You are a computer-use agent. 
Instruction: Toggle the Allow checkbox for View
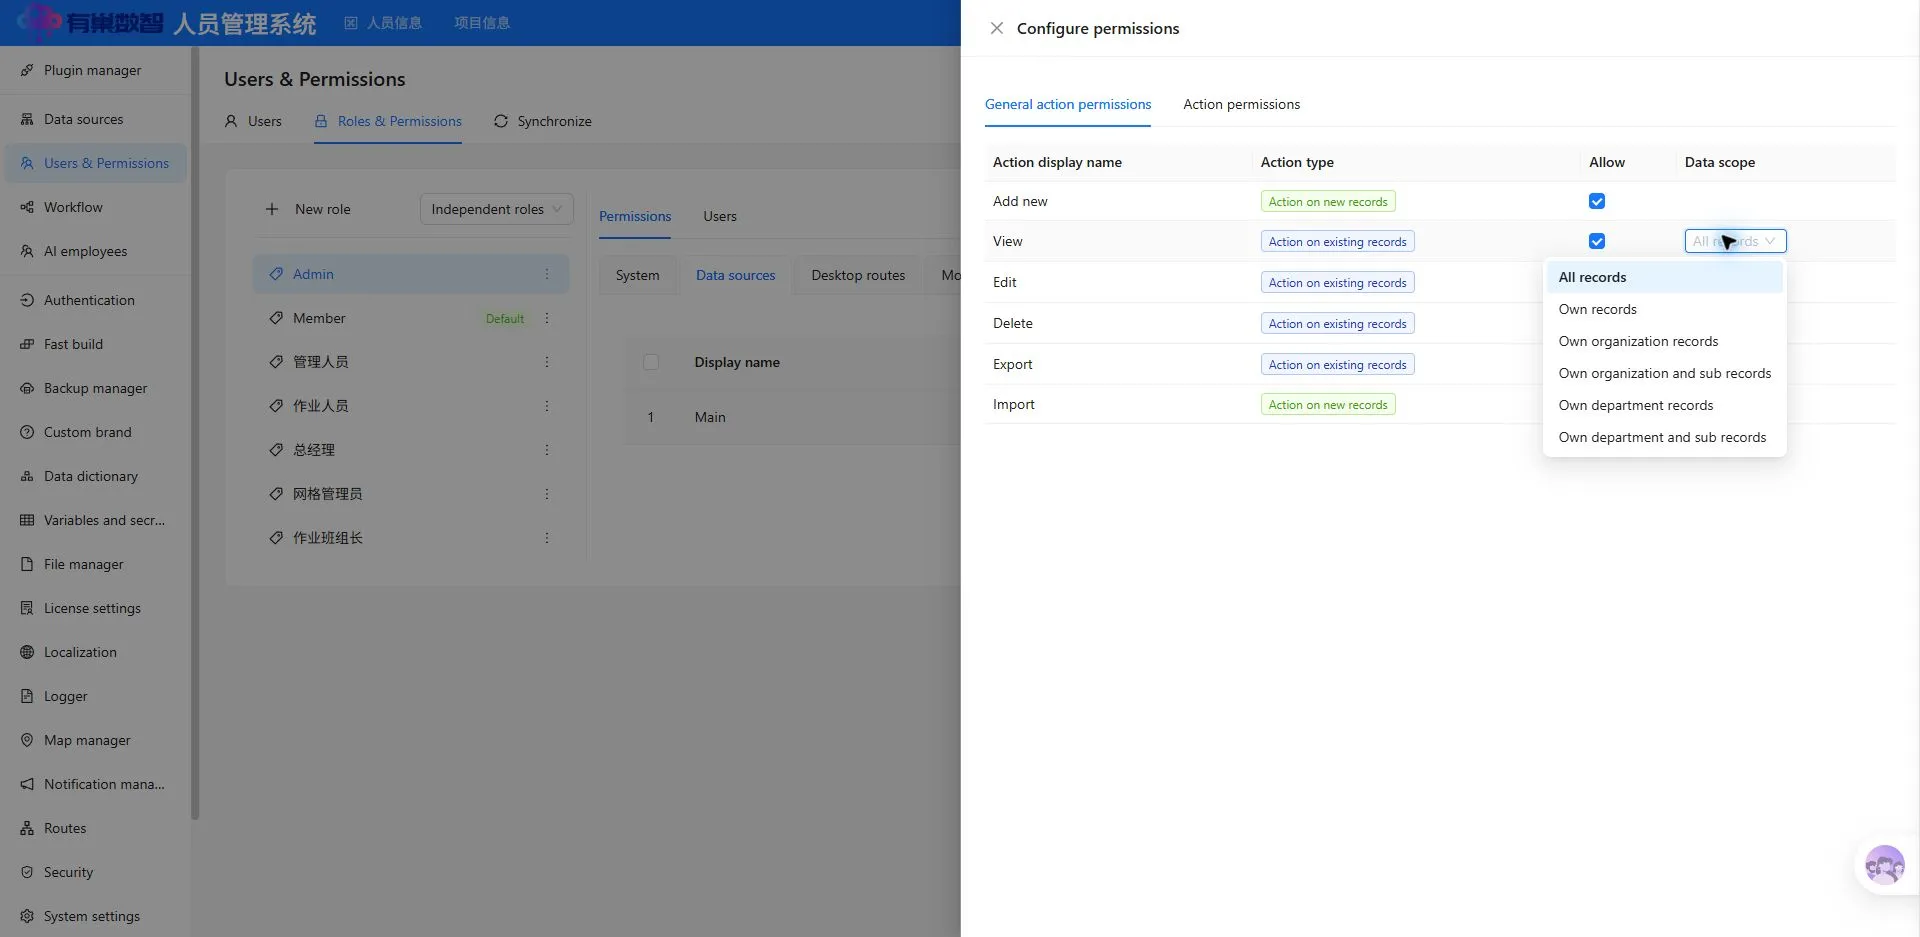(1597, 241)
